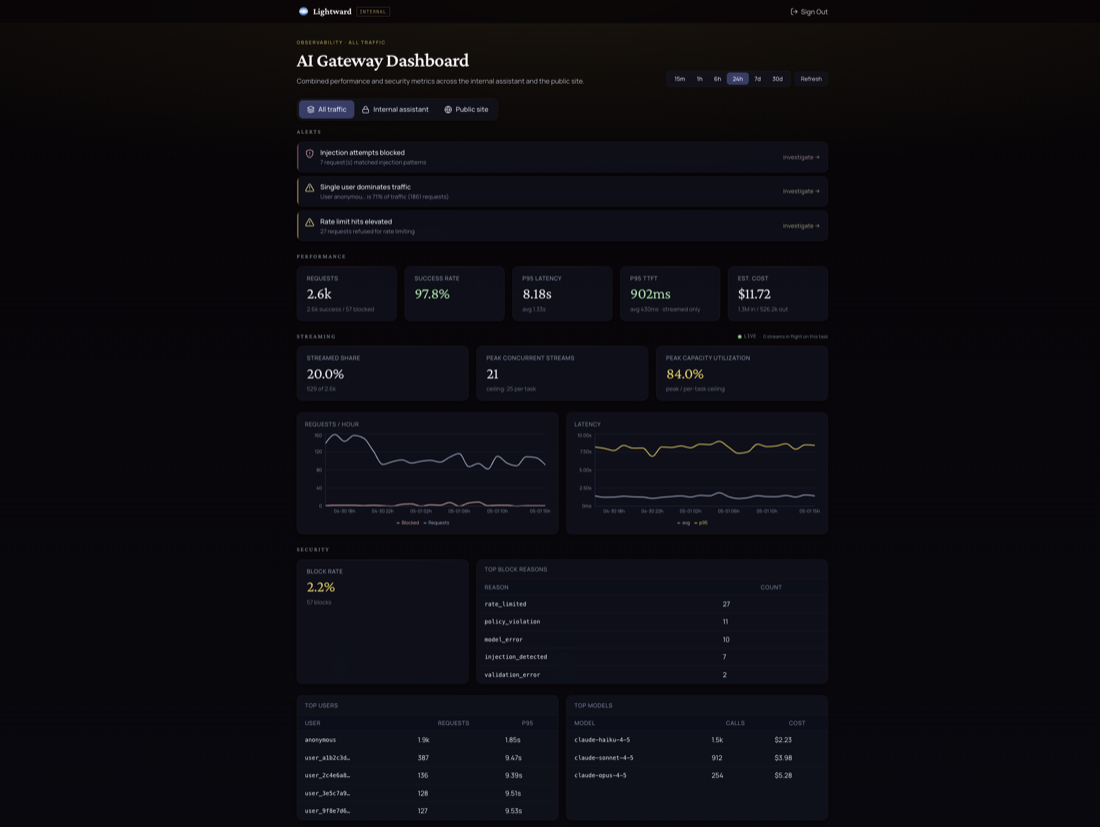Click the claude-haiku-4-5 model row
Image resolution: width=1100 pixels, height=827 pixels.
(697, 740)
